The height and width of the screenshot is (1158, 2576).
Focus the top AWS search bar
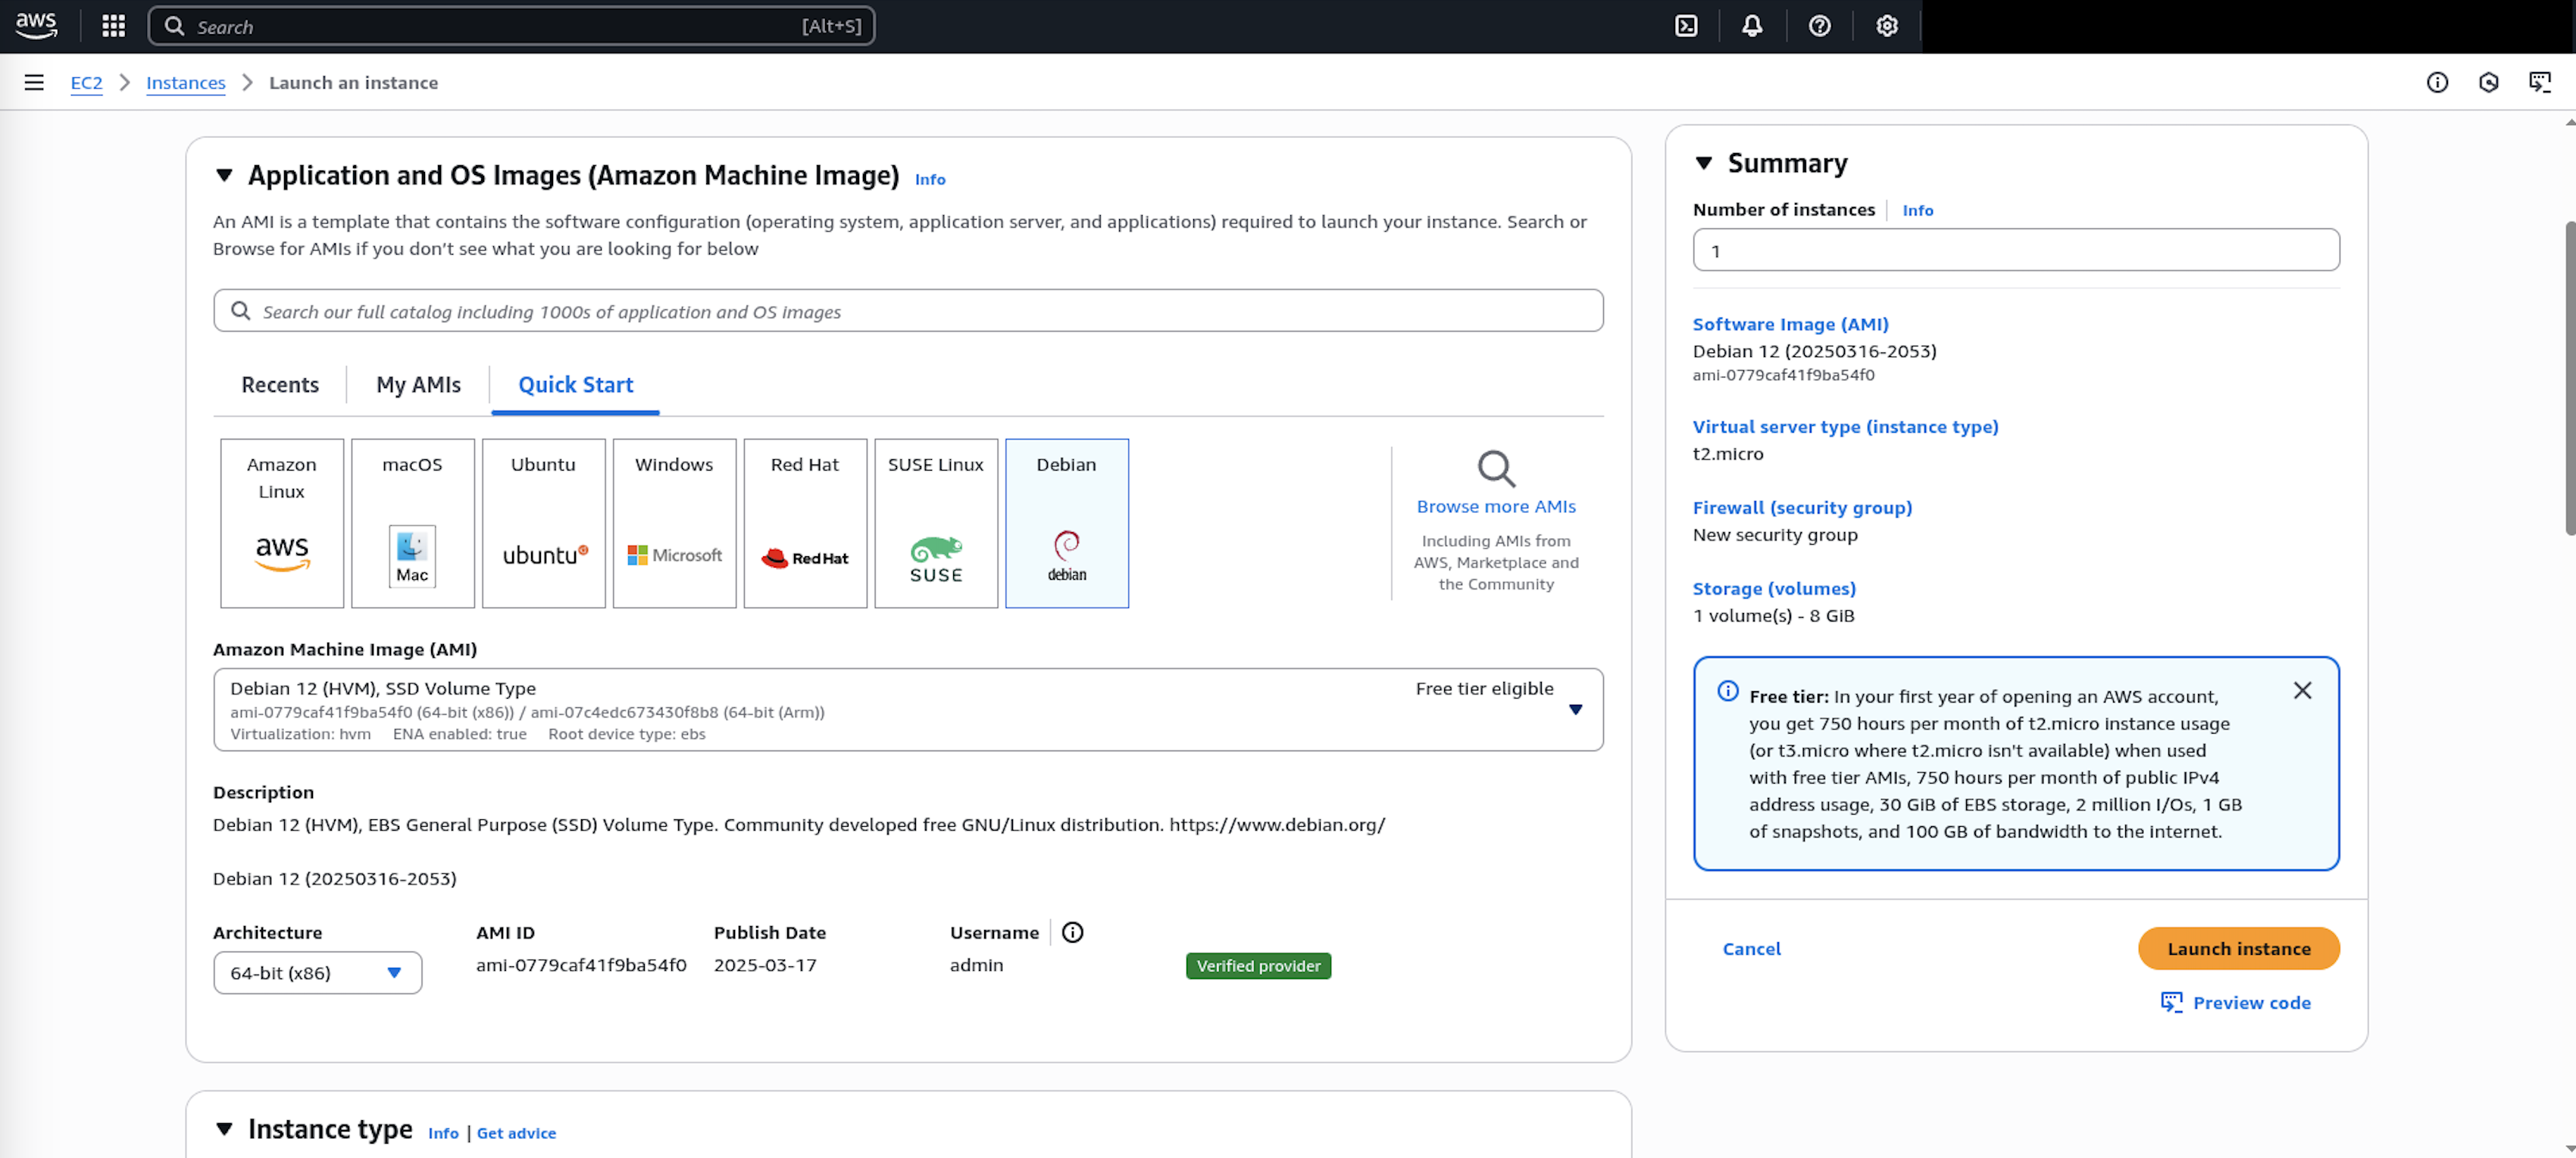pyautogui.click(x=511, y=26)
